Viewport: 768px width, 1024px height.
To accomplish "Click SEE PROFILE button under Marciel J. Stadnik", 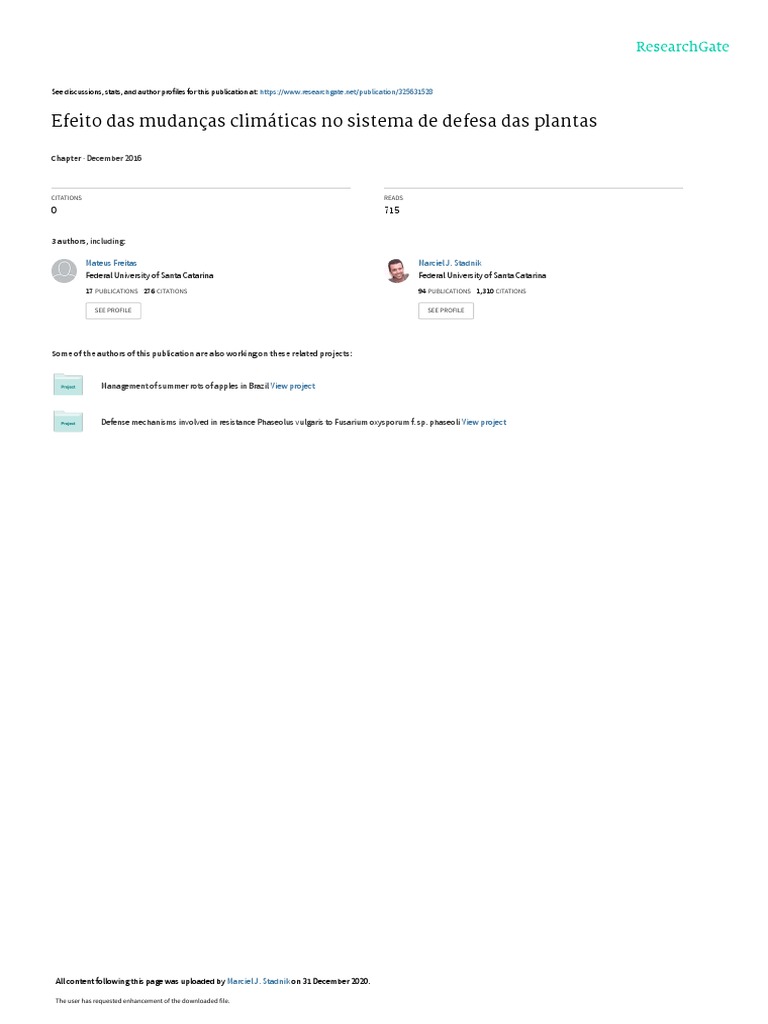I will [x=446, y=310].
